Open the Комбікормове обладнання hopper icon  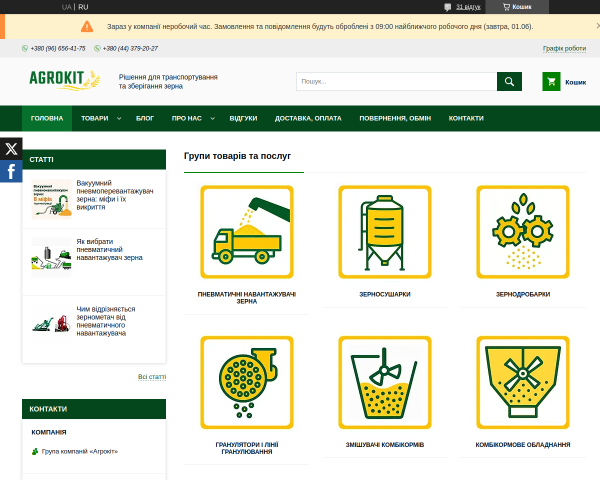[523, 382]
